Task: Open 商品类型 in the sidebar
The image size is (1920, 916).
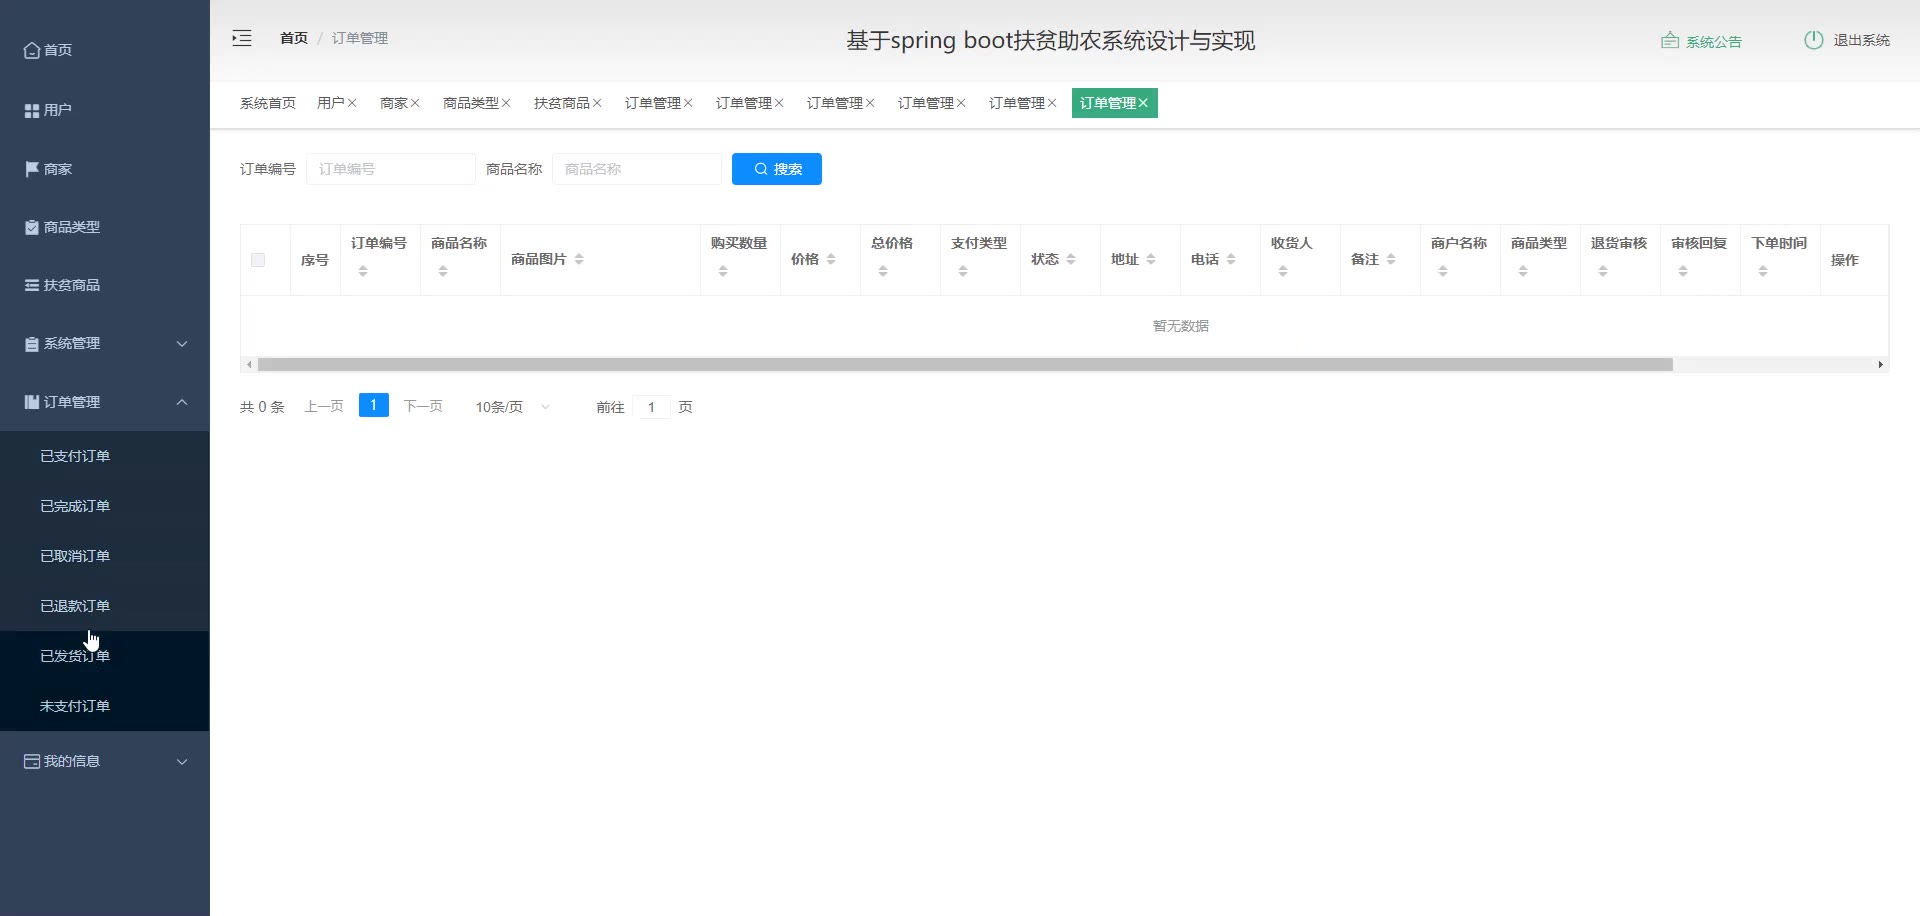Action: [x=62, y=227]
